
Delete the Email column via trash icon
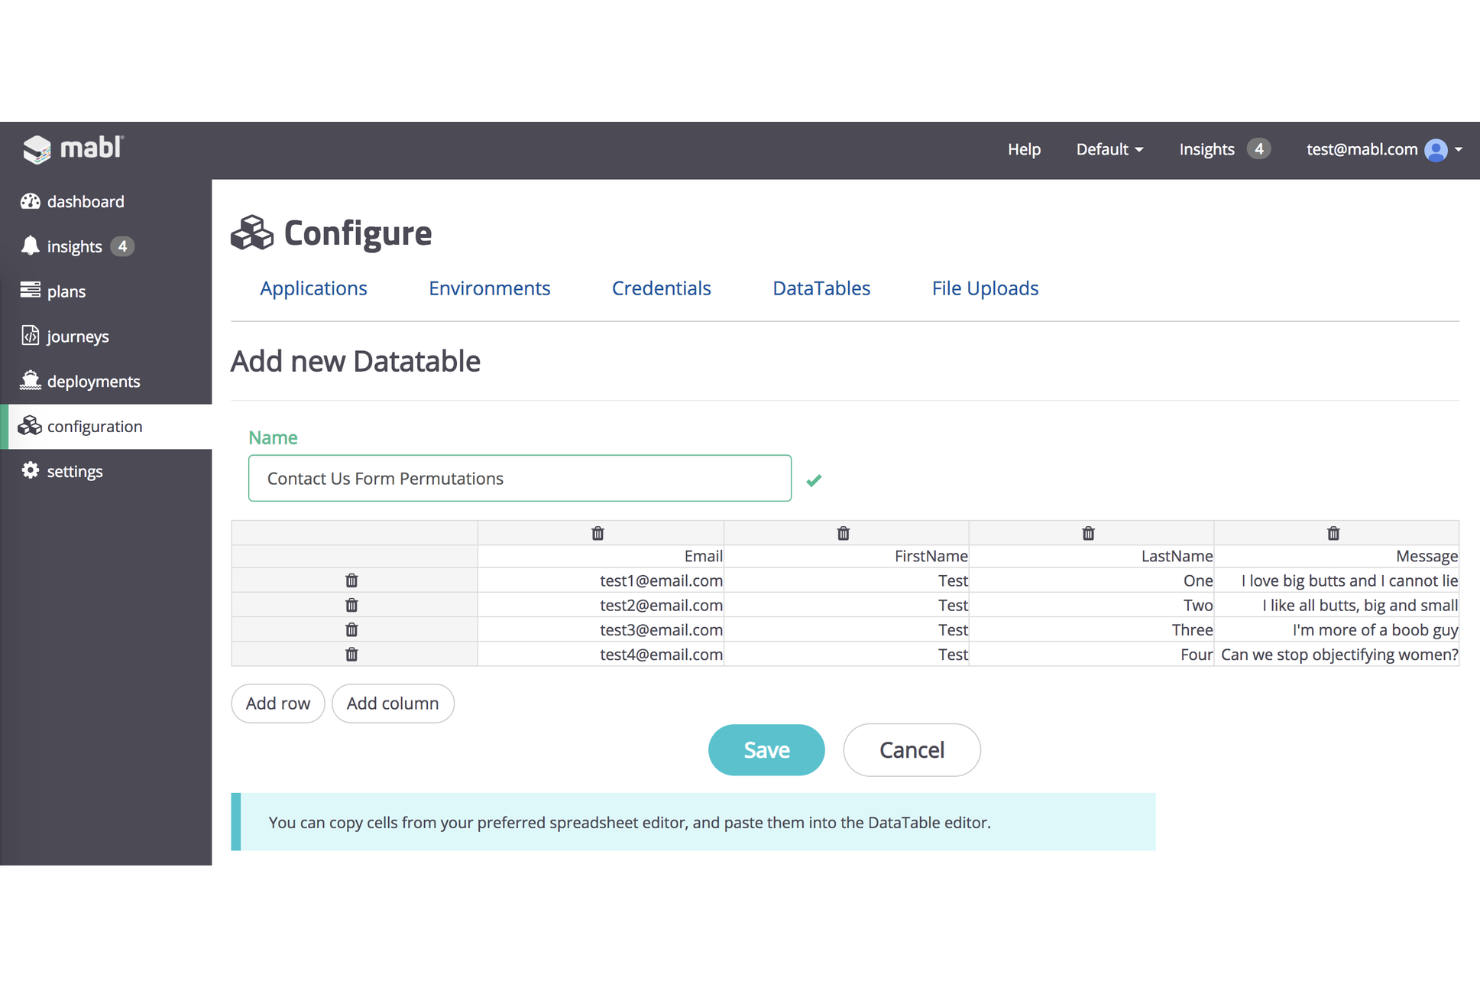coord(598,533)
